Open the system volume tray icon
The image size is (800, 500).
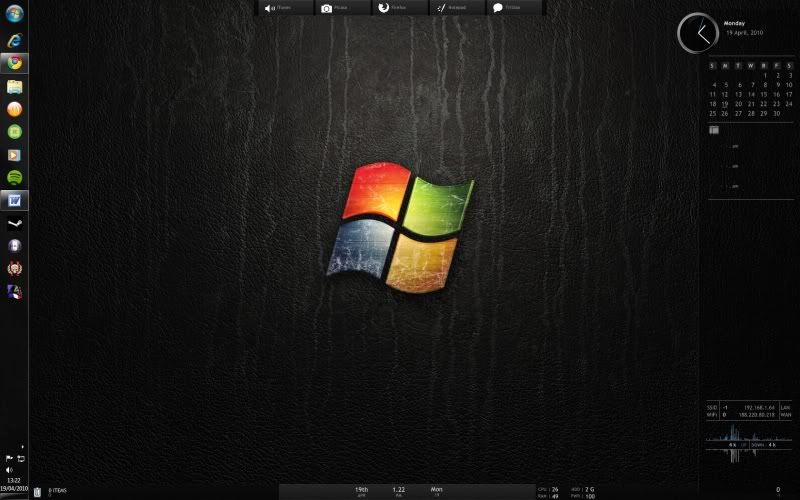pyautogui.click(x=9, y=470)
